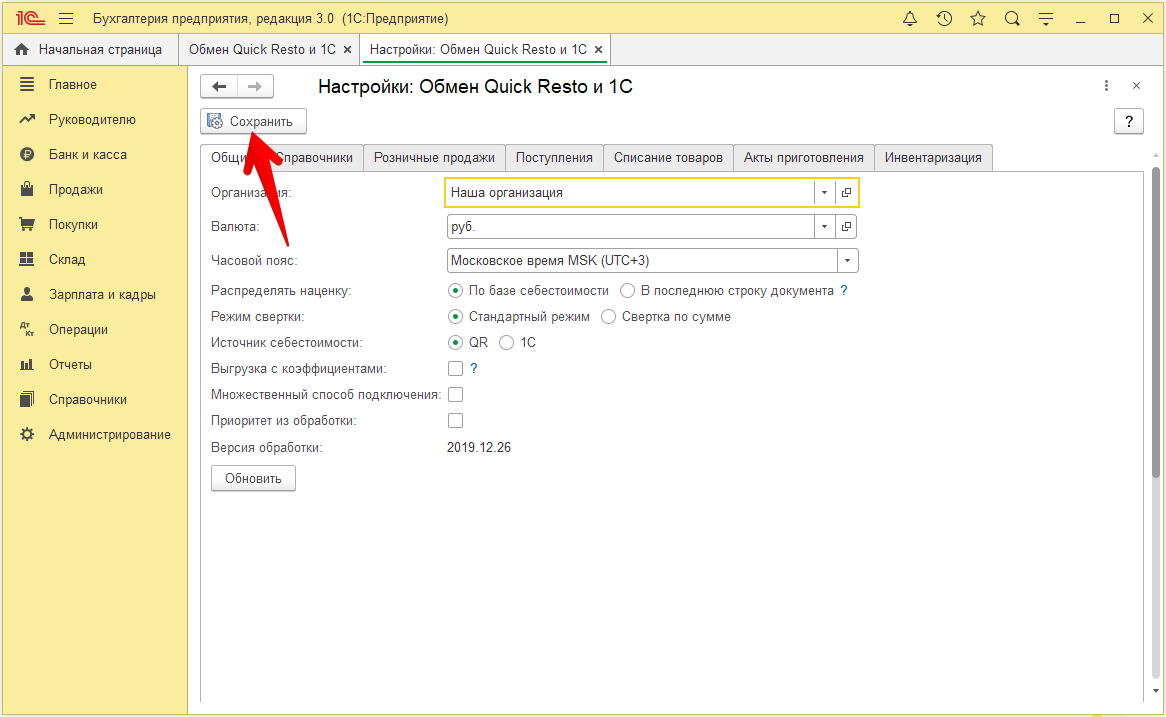This screenshot has width=1166, height=717.
Task: Go to Начальная страница home tab
Action: (89, 50)
